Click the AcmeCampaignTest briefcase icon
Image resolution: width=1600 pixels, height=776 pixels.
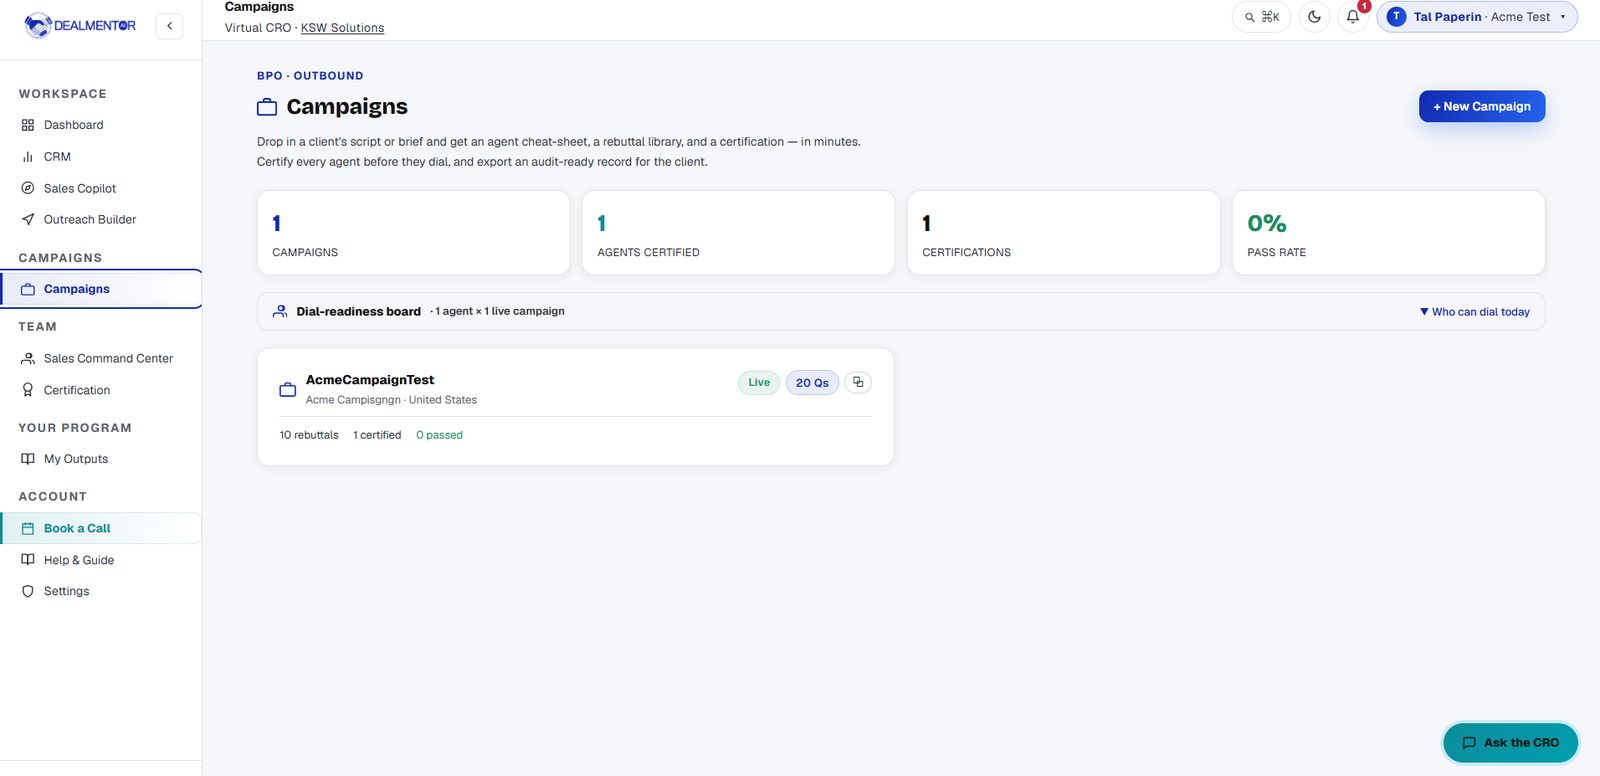click(288, 390)
